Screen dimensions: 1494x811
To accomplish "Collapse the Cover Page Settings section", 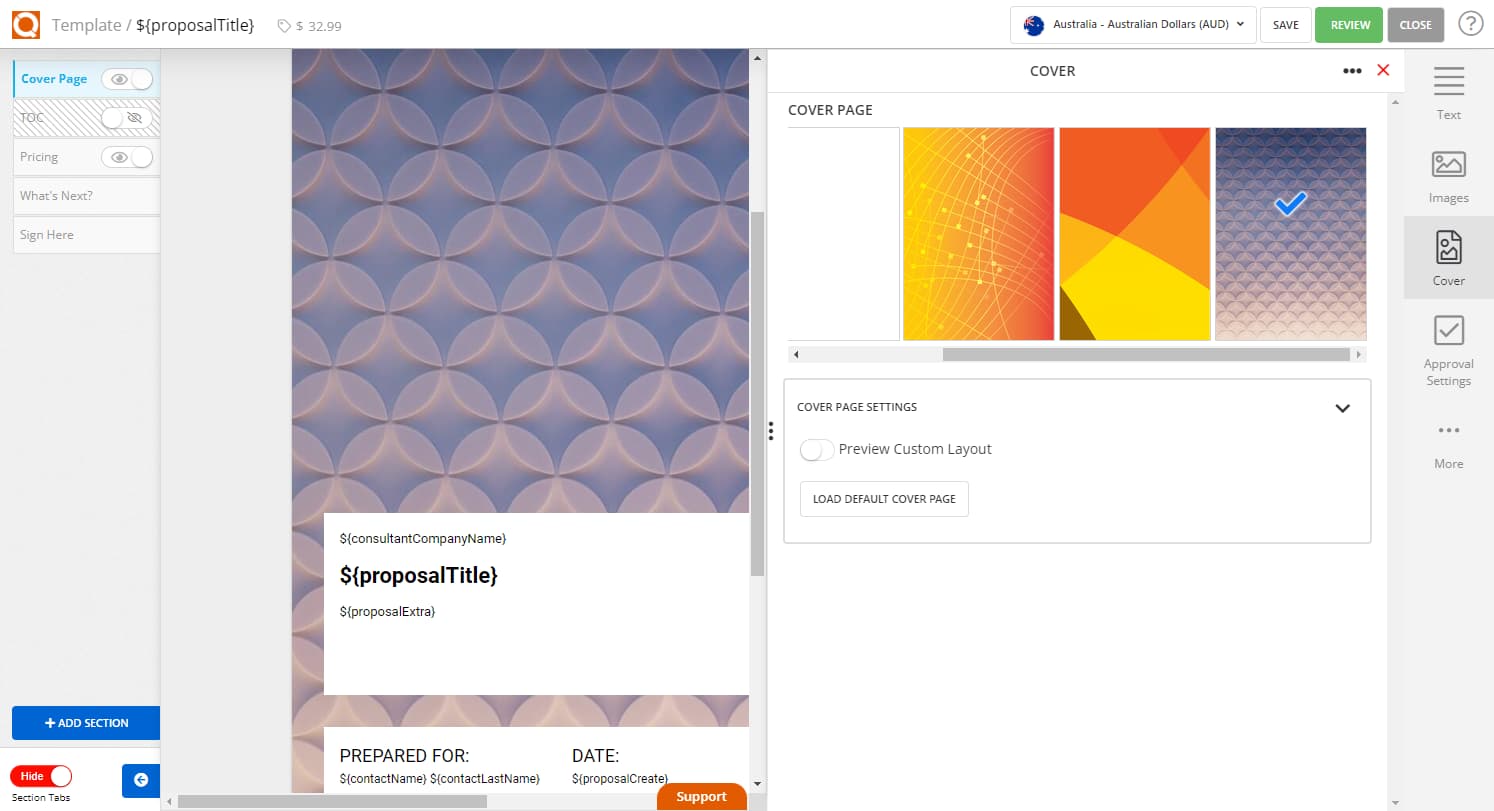I will click(1342, 408).
